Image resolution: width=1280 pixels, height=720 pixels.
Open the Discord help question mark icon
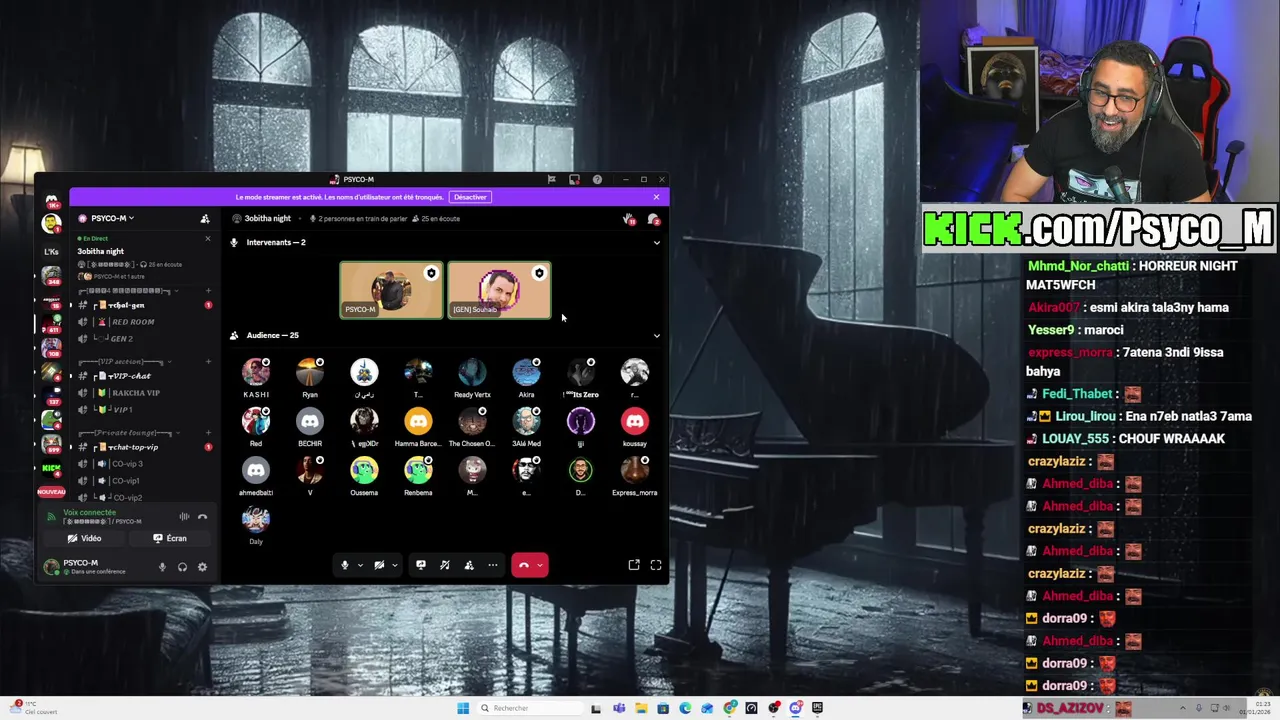597,180
